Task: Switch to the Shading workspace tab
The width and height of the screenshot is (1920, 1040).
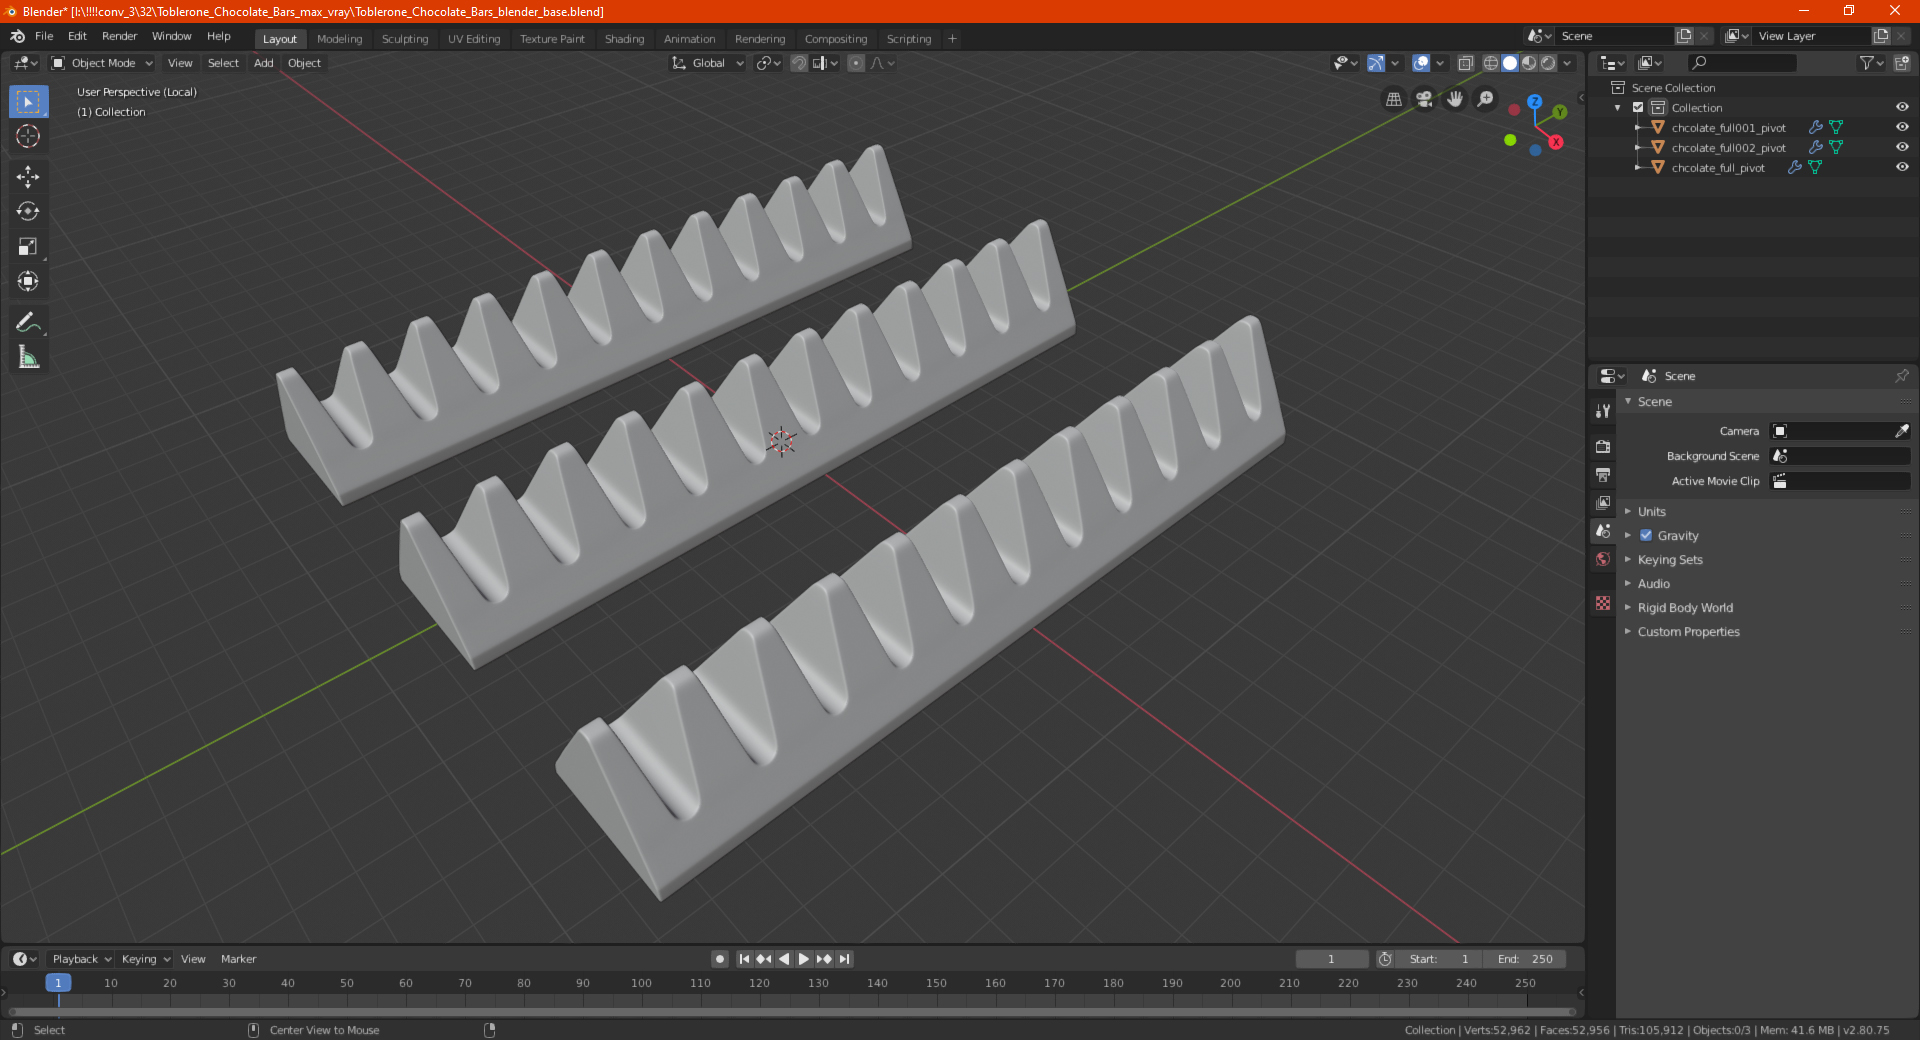Action: [x=624, y=39]
